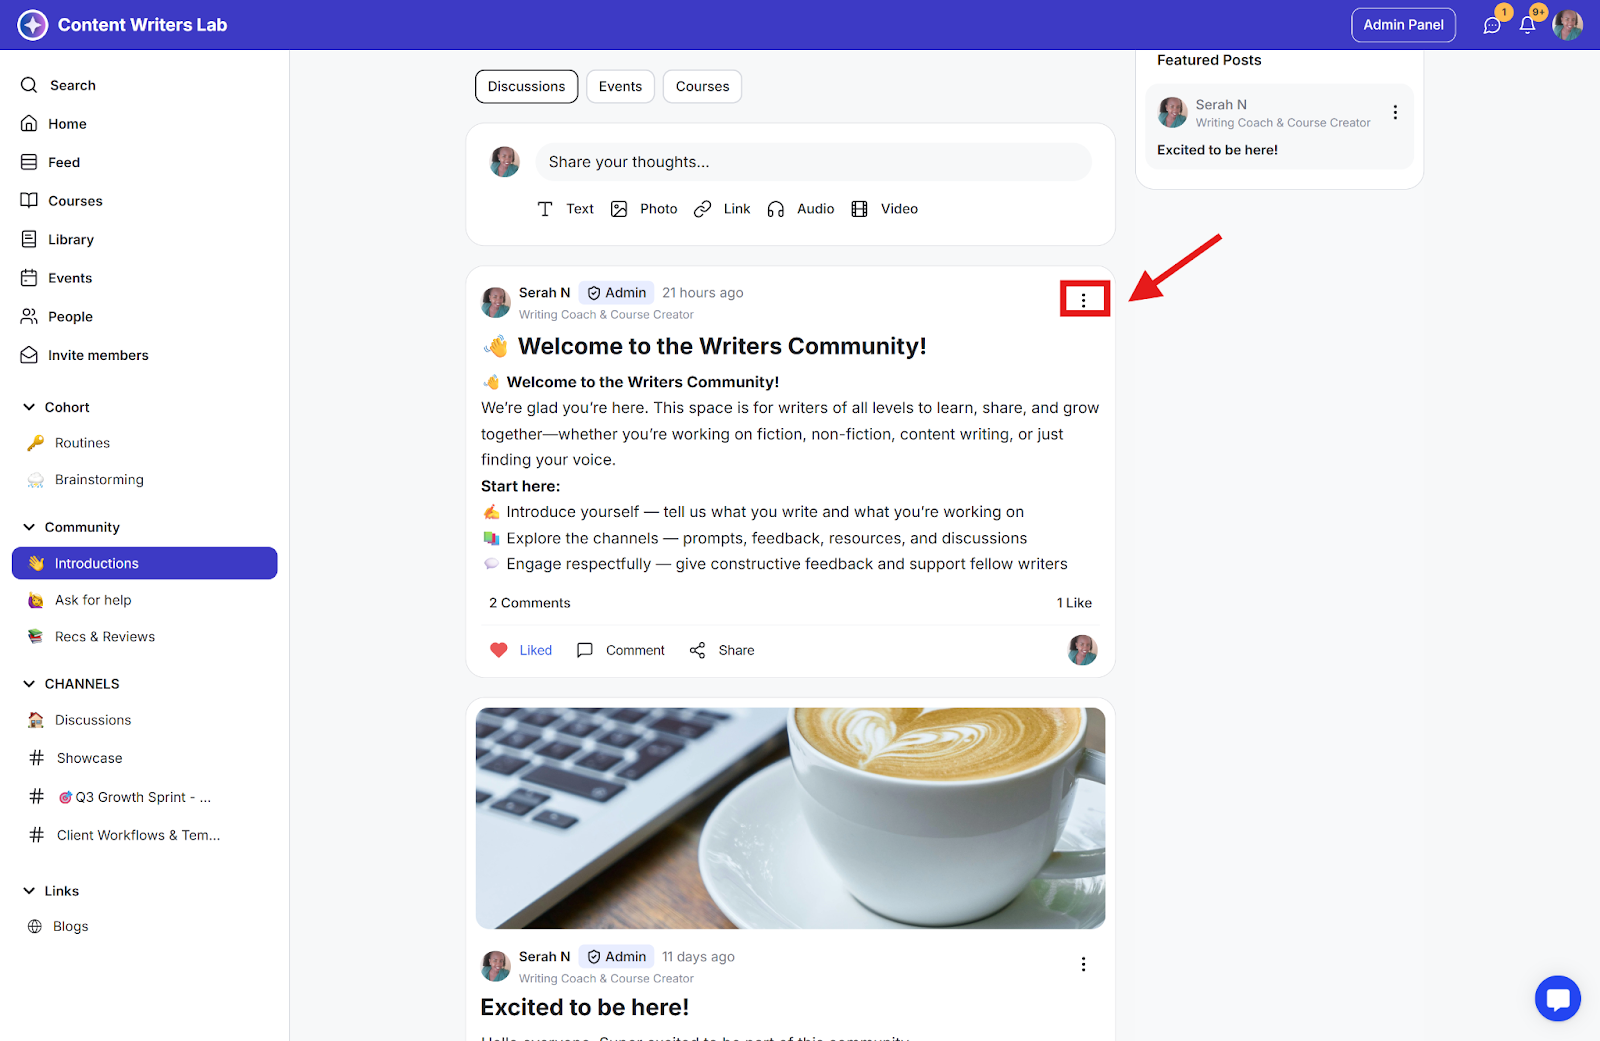Open the Admin Panel
The image size is (1600, 1041).
point(1403,25)
